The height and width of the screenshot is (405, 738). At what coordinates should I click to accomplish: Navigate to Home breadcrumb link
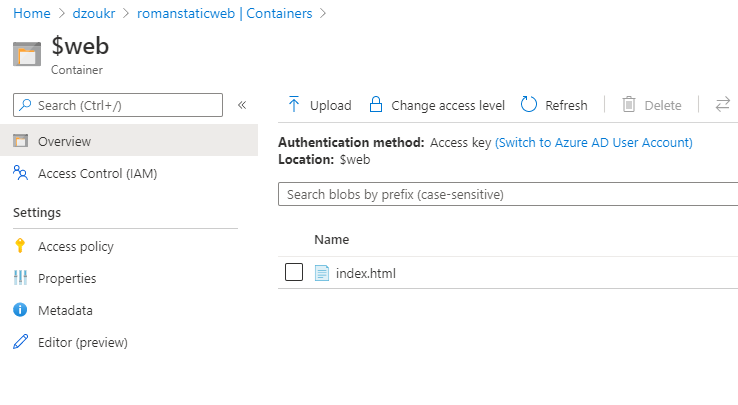coord(30,13)
